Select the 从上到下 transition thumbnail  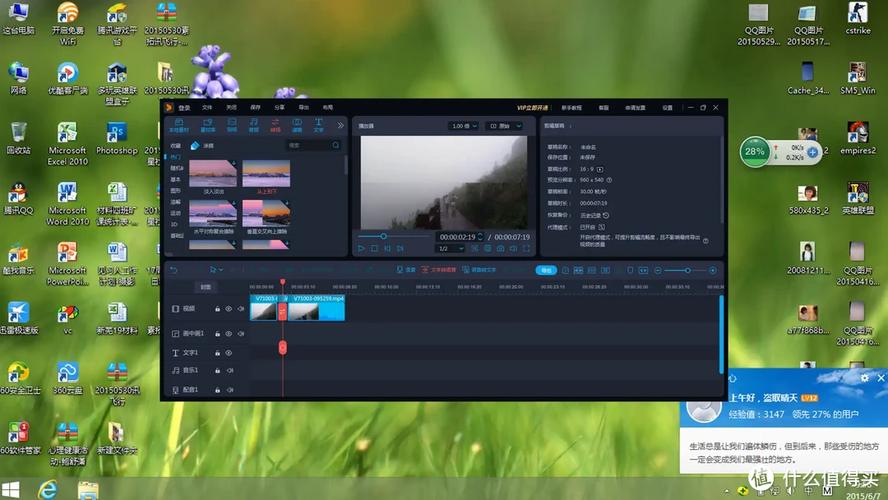tap(266, 174)
